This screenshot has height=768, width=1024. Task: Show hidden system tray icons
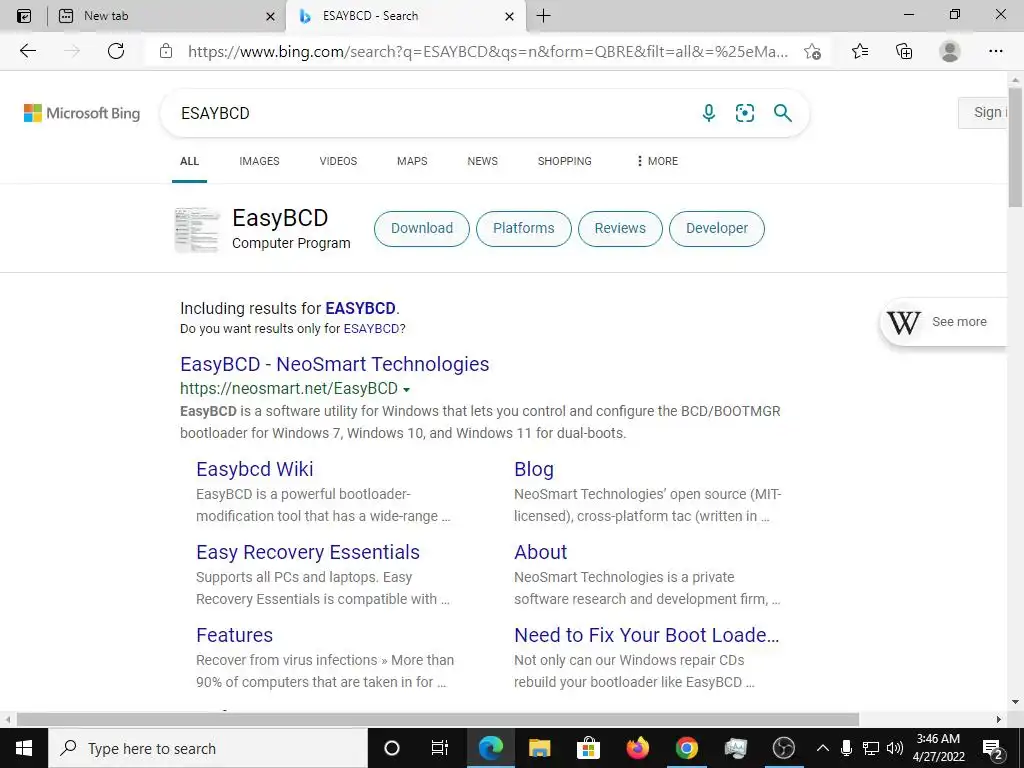point(823,748)
